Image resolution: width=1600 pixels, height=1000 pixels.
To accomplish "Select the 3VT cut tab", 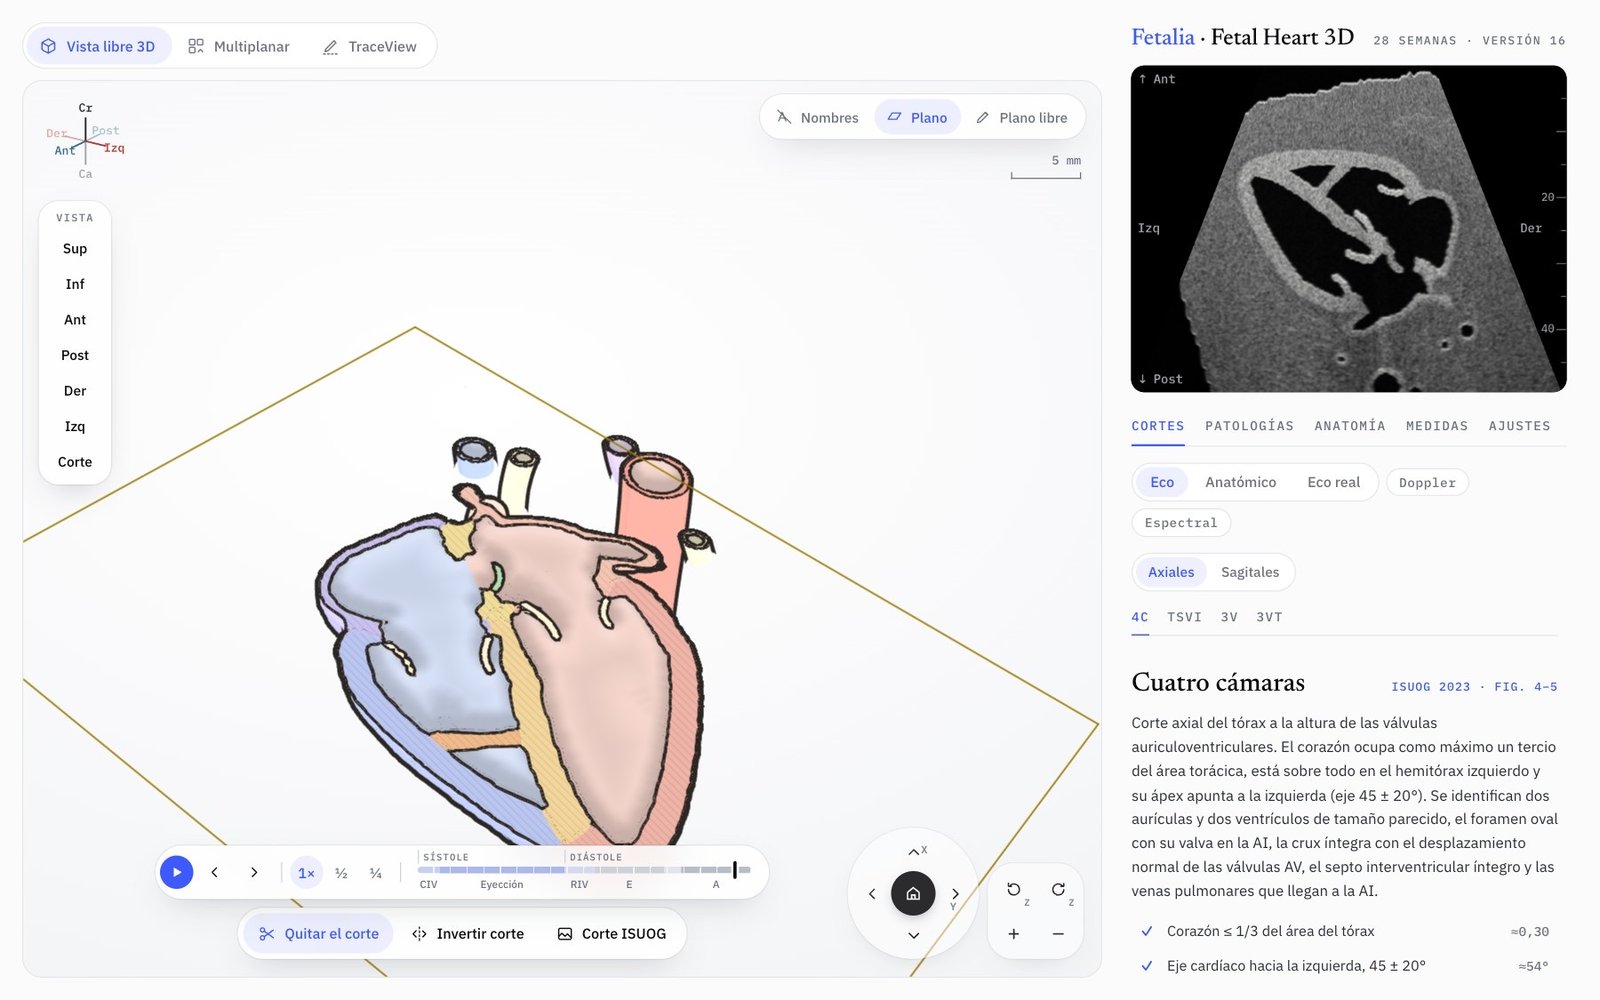I will pyautogui.click(x=1269, y=618).
